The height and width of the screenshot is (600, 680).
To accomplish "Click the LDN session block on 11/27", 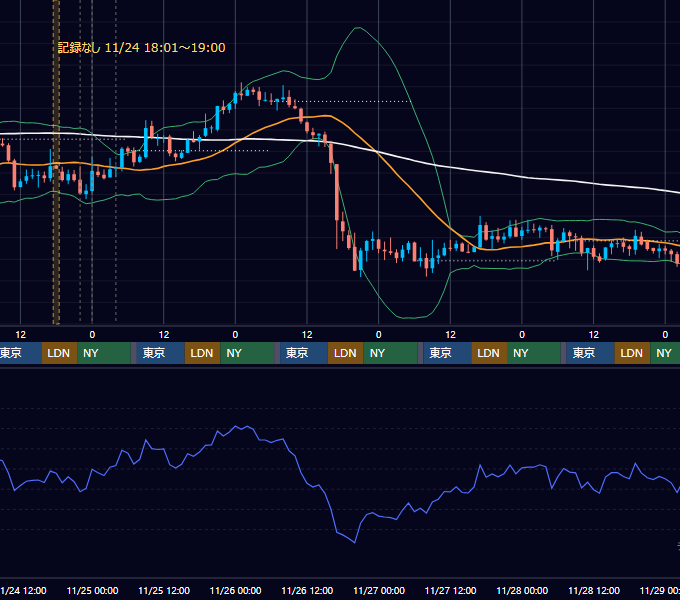I will tap(489, 353).
